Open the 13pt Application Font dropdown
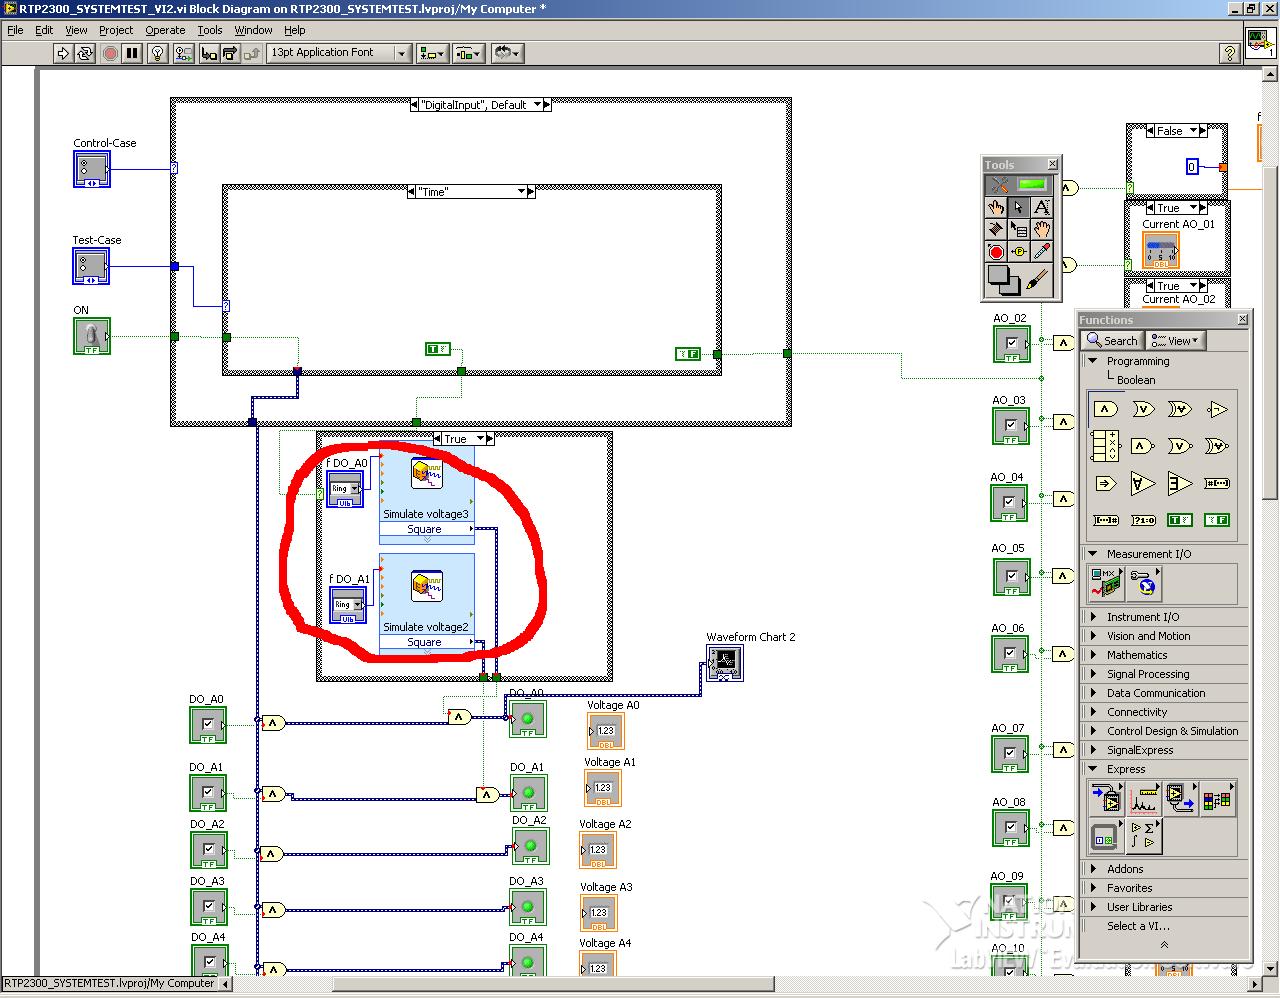The height and width of the screenshot is (998, 1280). coord(340,53)
